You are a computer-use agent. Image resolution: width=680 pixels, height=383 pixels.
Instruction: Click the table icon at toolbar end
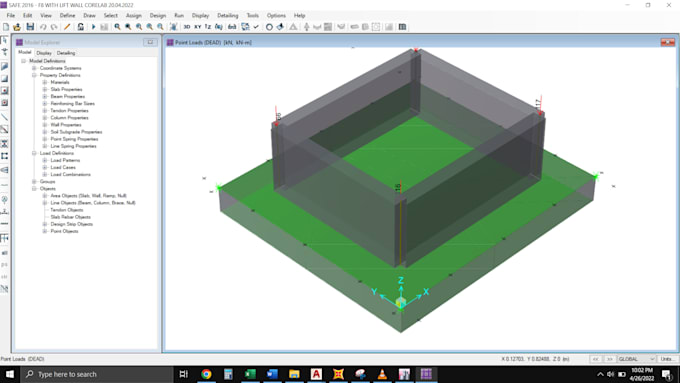(402, 27)
